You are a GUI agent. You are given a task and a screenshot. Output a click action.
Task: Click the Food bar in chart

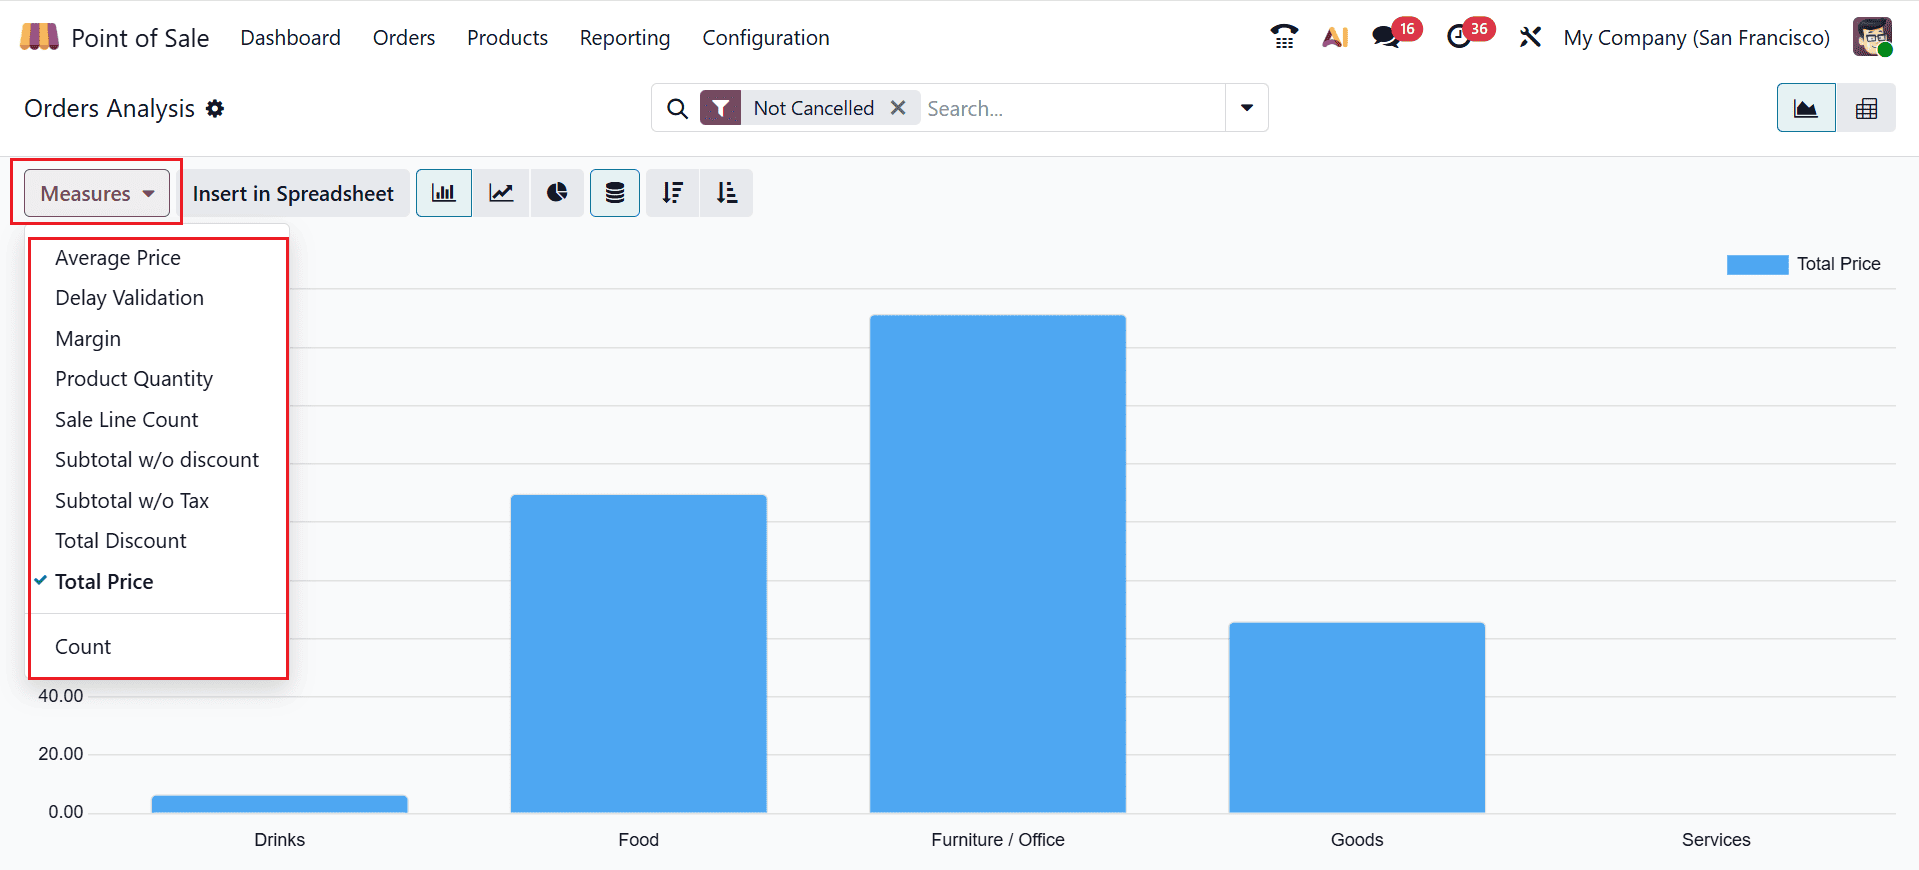639,653
